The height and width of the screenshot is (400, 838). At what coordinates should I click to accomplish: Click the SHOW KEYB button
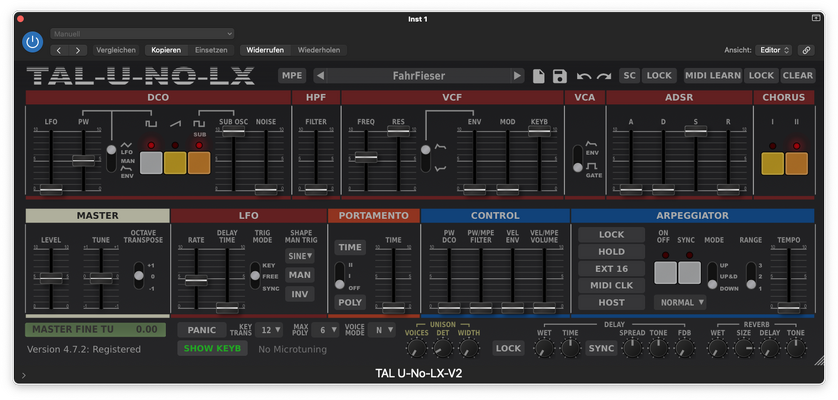213,348
